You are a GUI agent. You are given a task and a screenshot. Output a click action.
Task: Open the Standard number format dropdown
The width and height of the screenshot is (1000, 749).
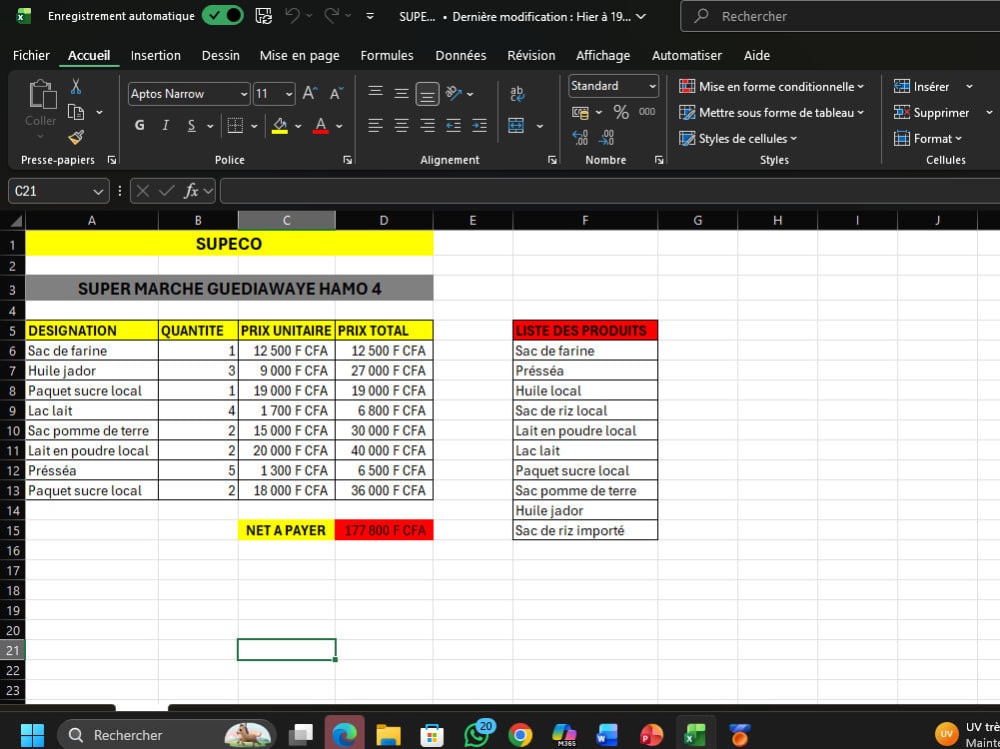point(652,86)
